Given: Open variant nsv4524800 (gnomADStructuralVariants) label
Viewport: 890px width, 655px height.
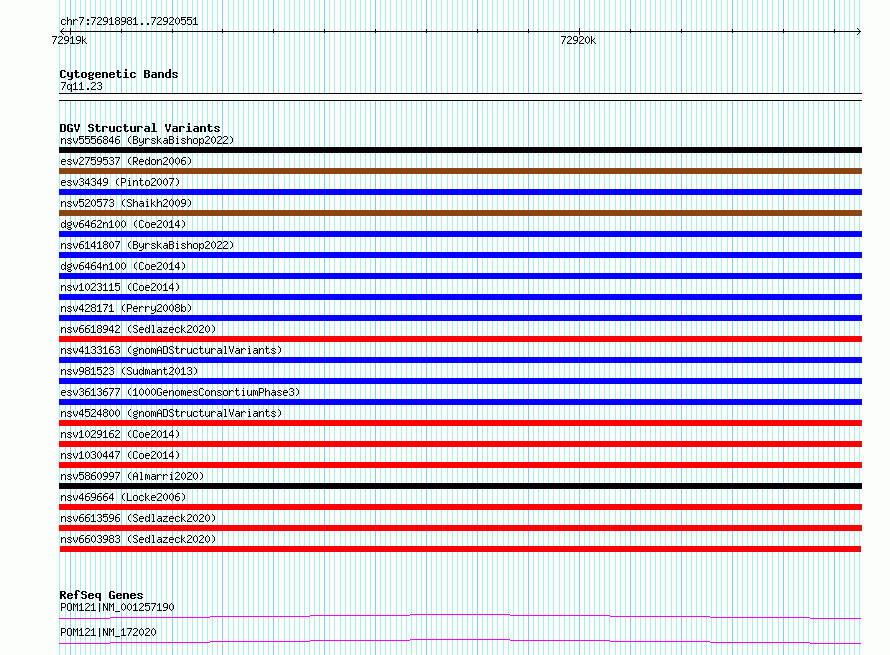Looking at the screenshot, I should click(171, 413).
